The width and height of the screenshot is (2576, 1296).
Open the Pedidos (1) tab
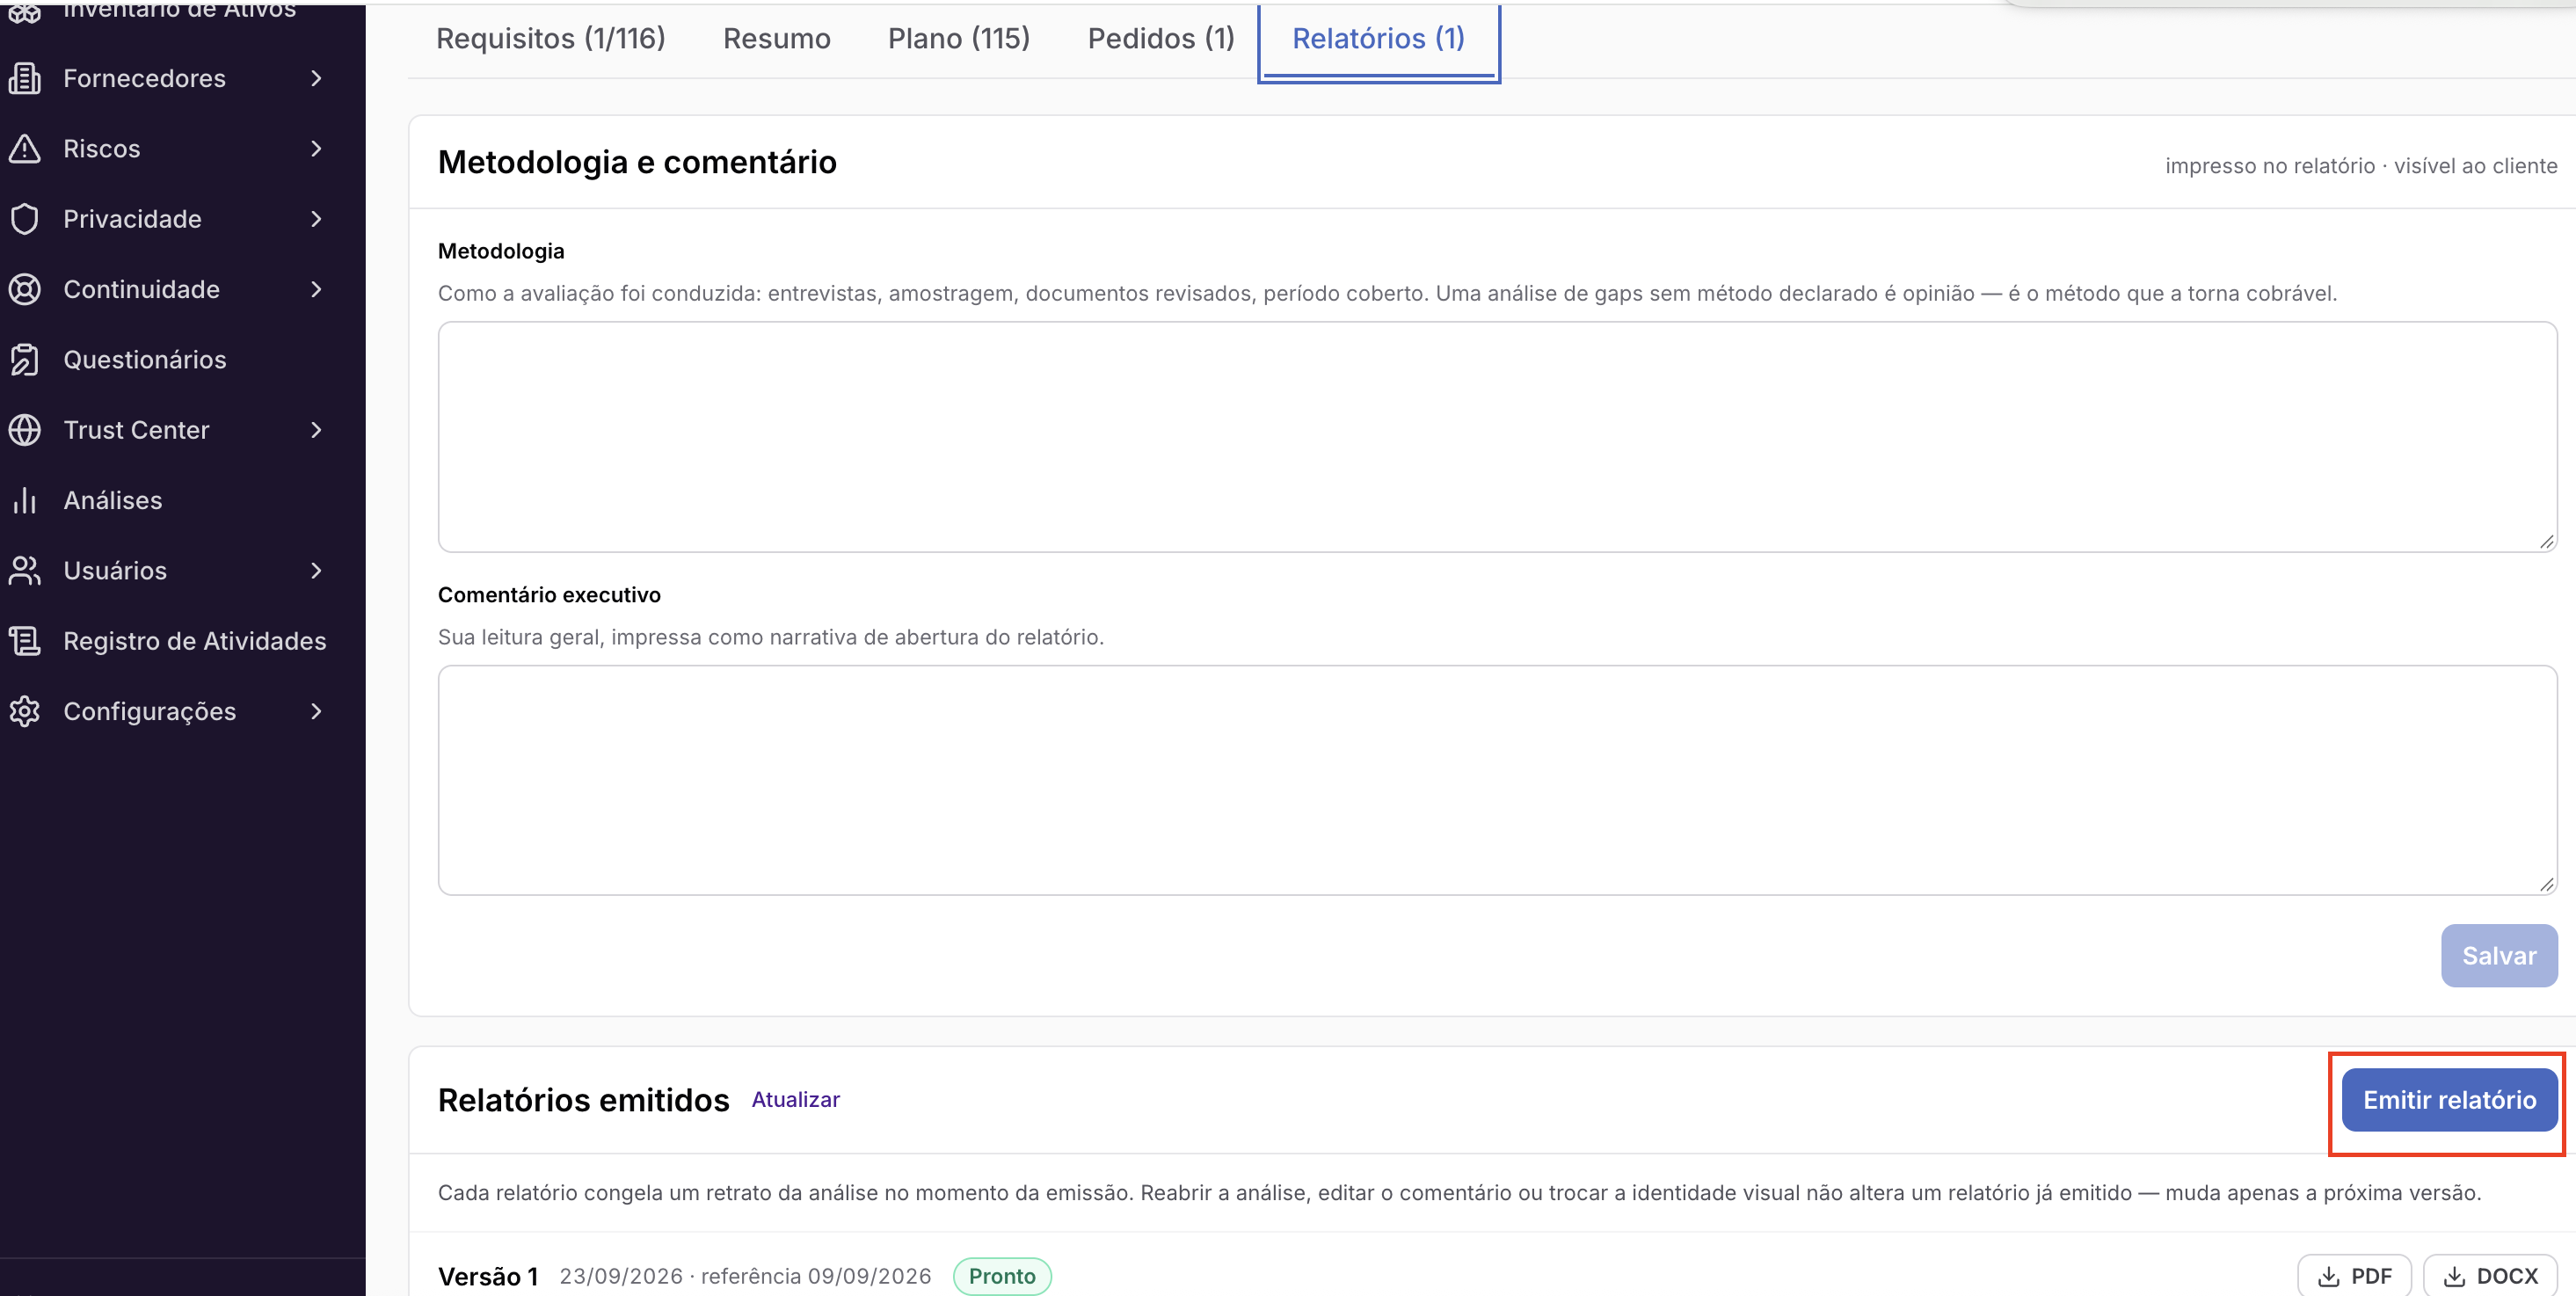[x=1161, y=38]
